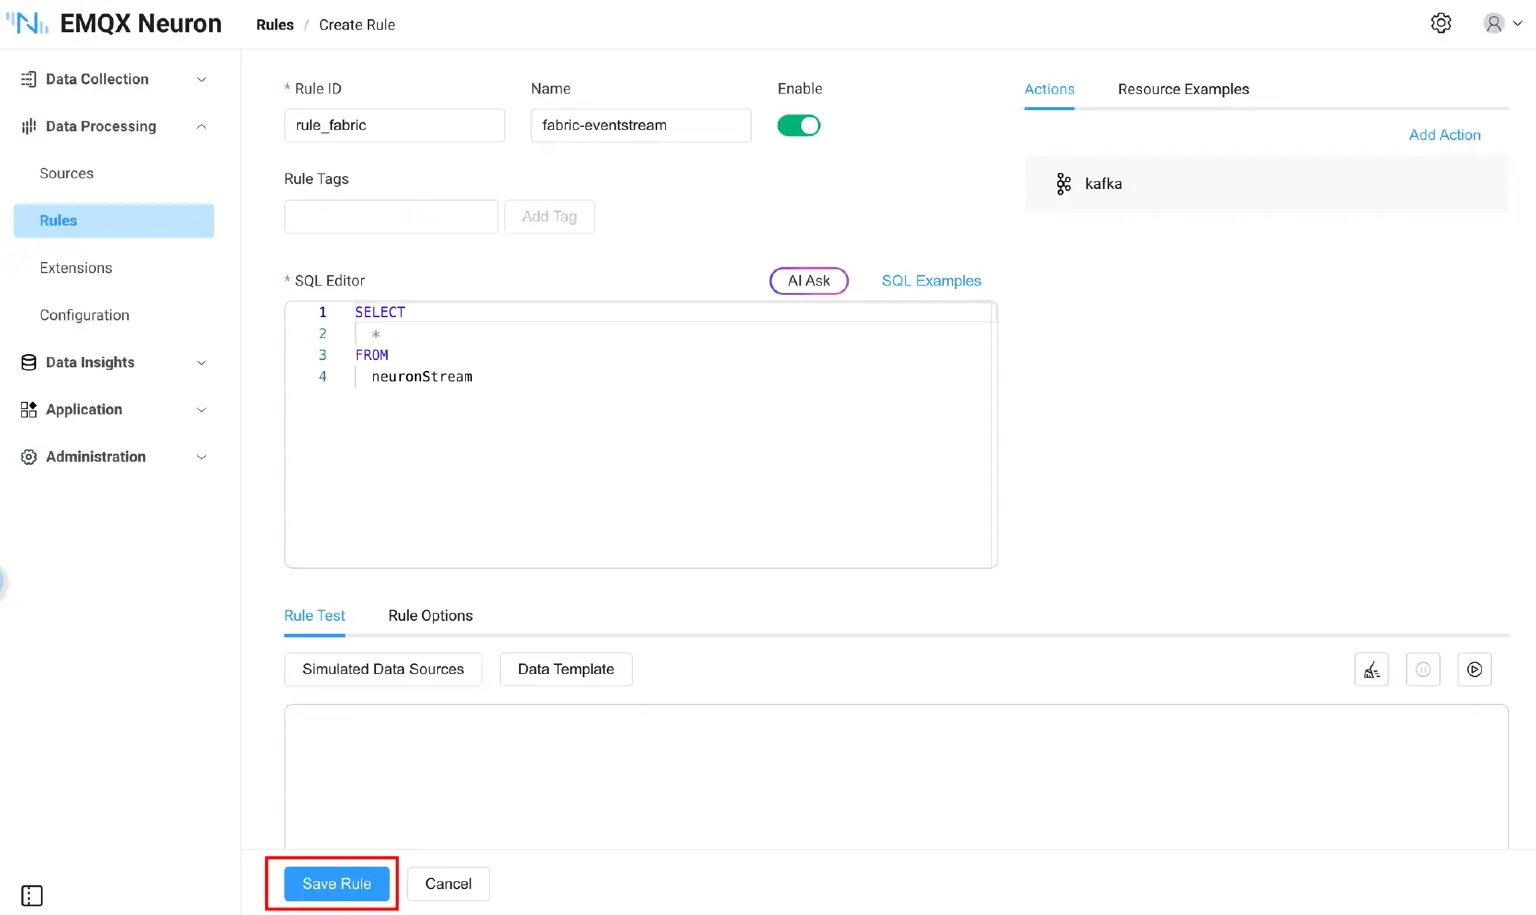The image size is (1536, 915).
Task: Expand the Data Collection menu
Action: [x=113, y=79]
